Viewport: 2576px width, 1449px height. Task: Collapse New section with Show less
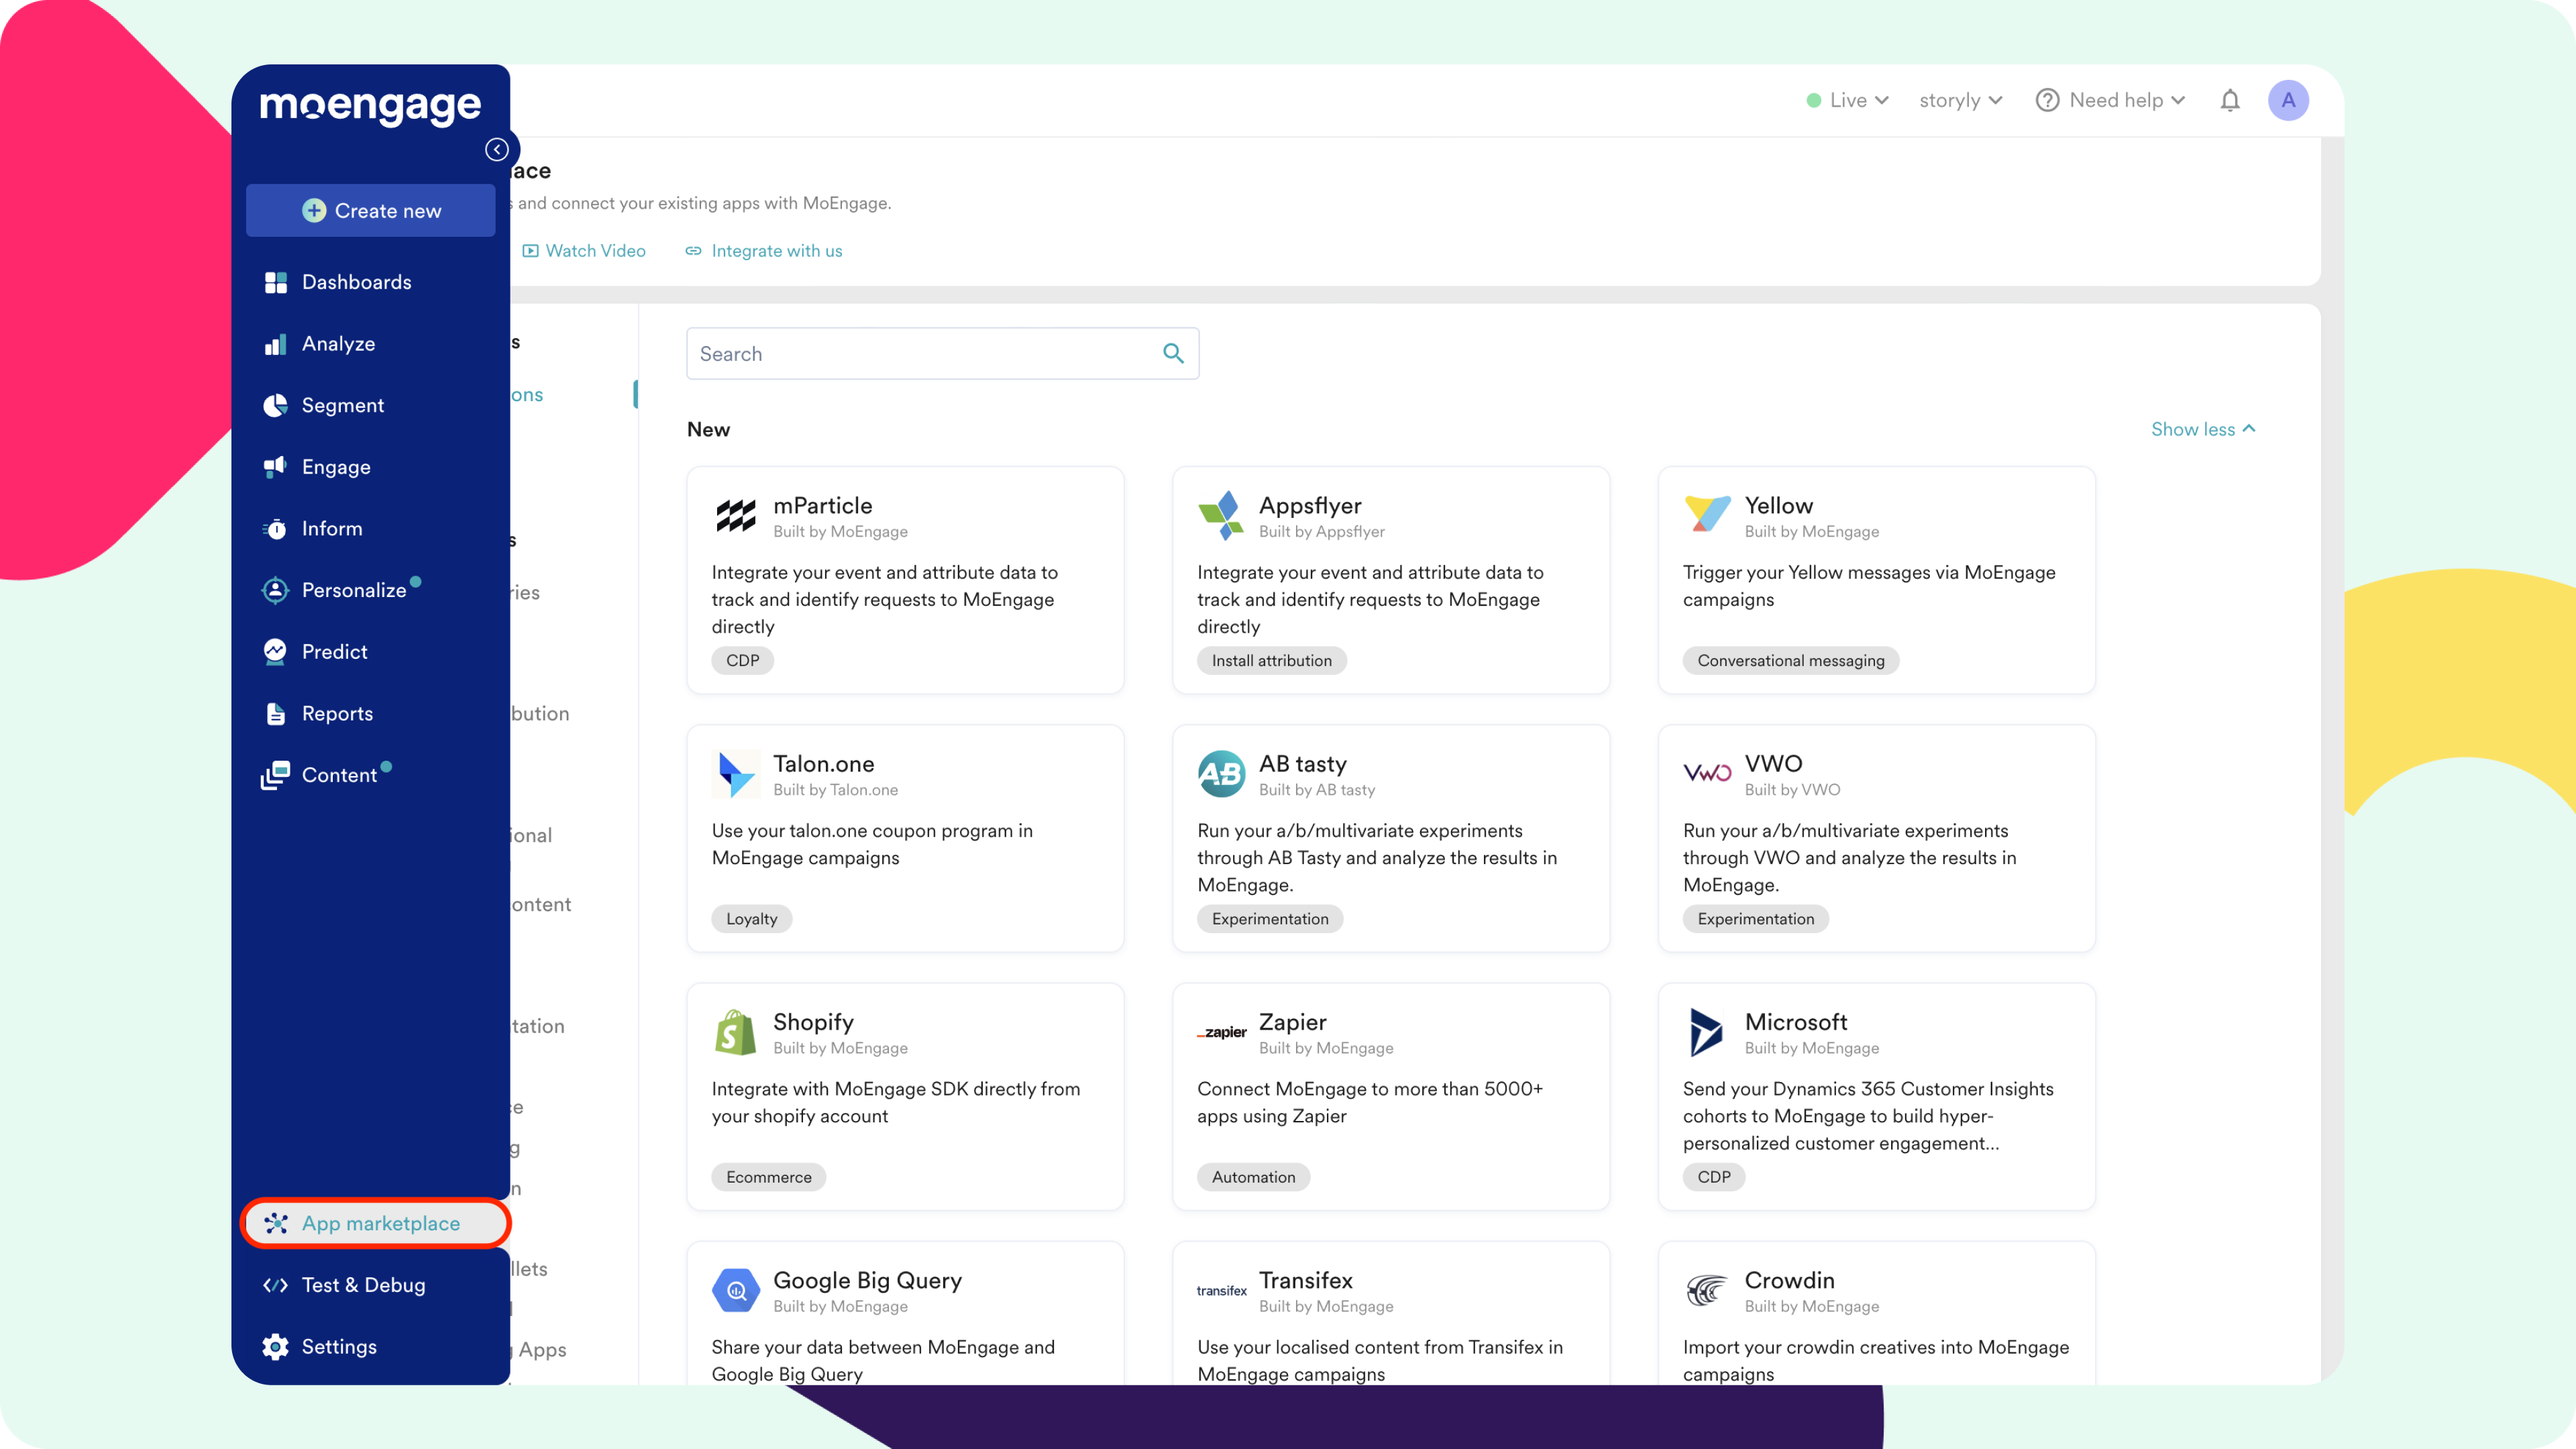[x=2203, y=429]
